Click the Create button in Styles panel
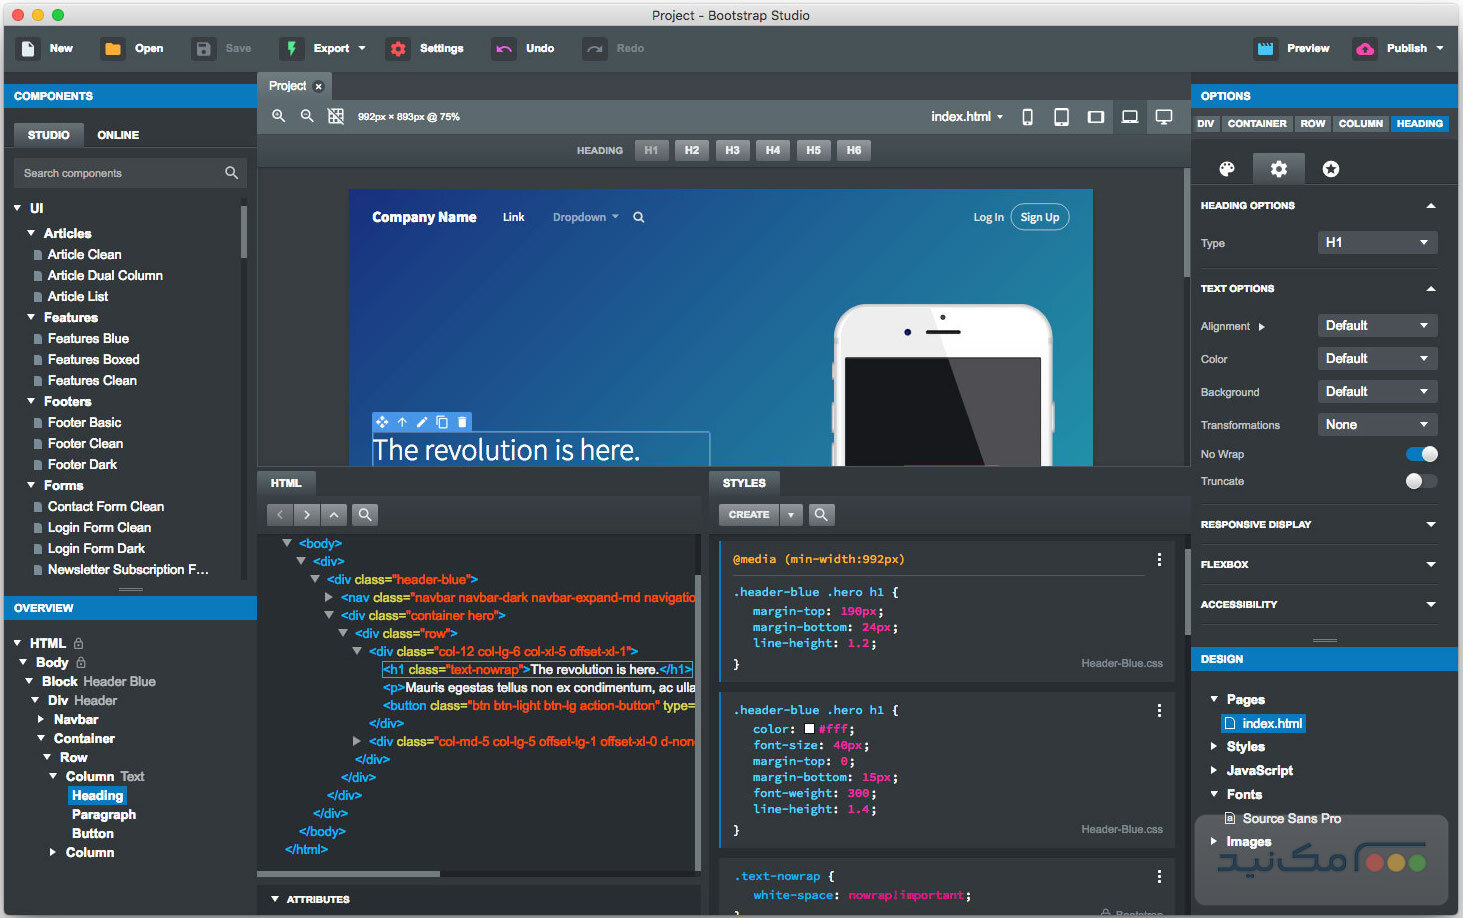This screenshot has height=918, width=1463. [748, 514]
